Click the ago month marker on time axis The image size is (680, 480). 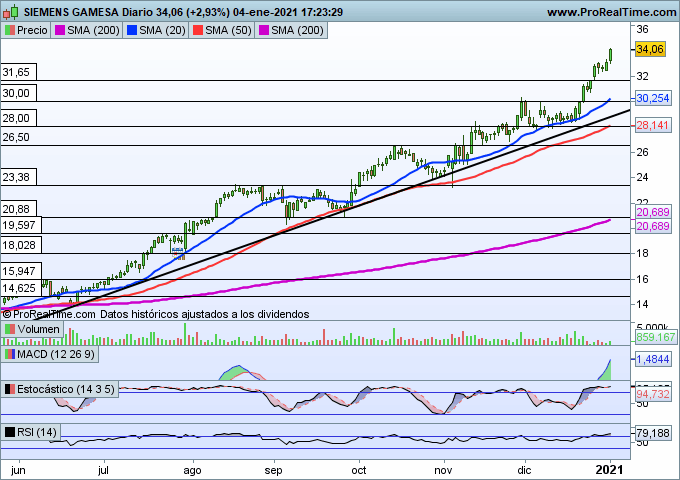[192, 470]
